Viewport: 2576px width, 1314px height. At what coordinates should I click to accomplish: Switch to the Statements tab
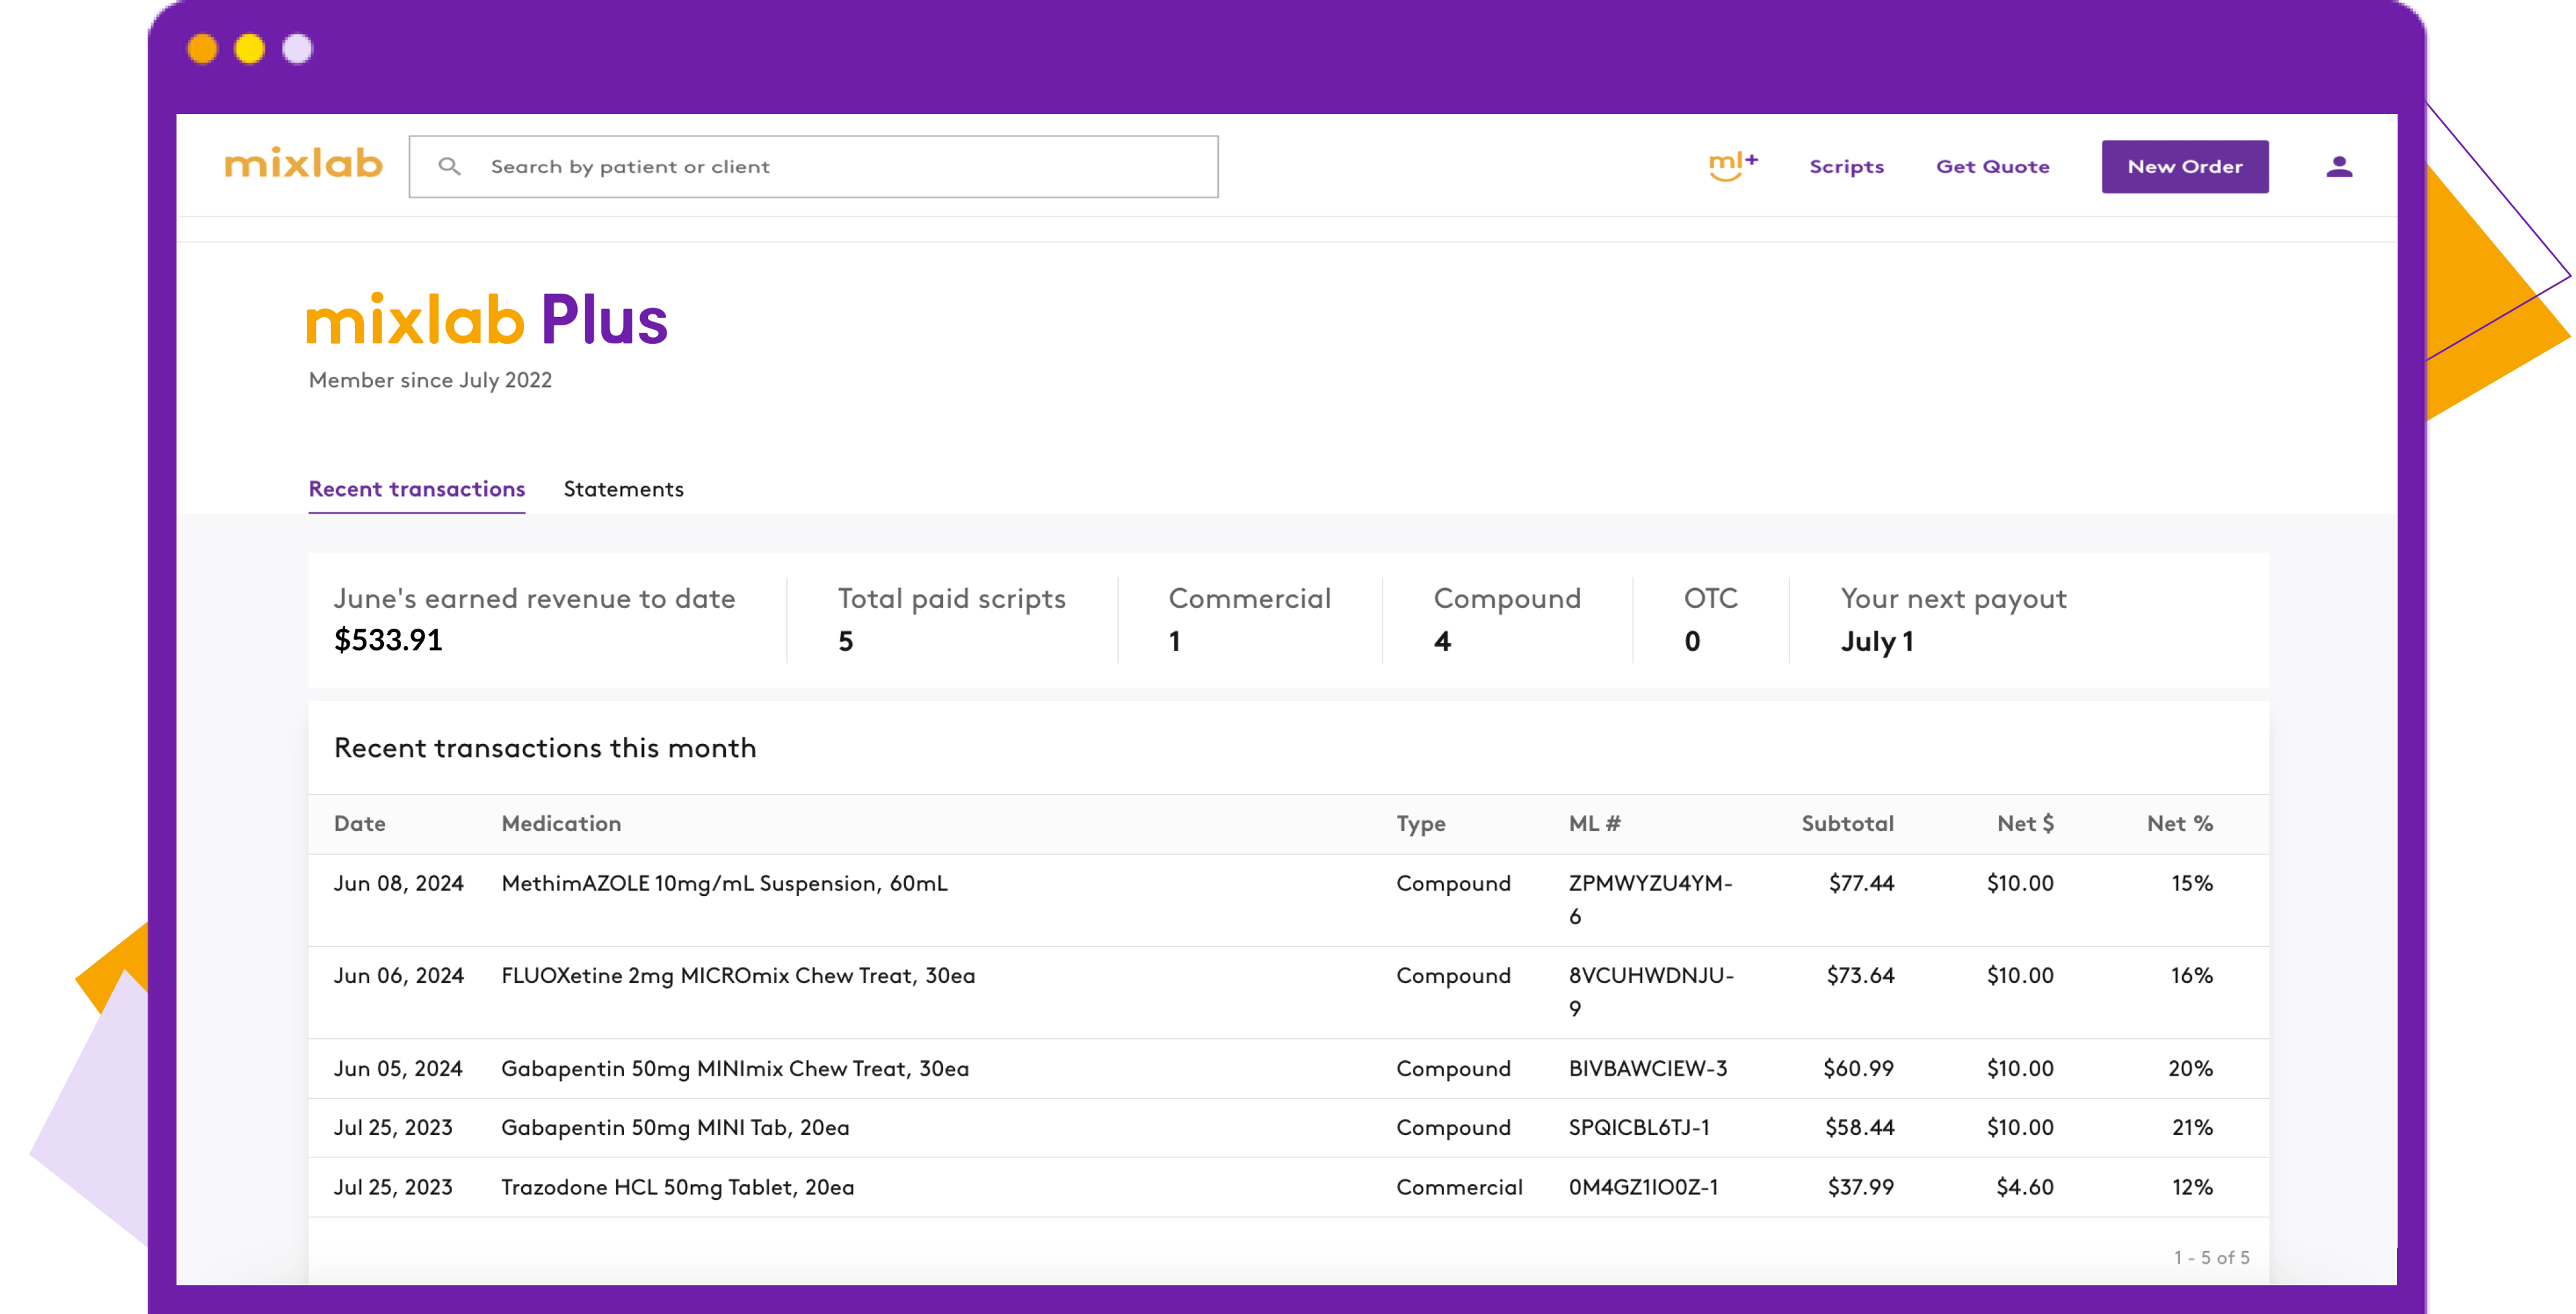pos(623,489)
